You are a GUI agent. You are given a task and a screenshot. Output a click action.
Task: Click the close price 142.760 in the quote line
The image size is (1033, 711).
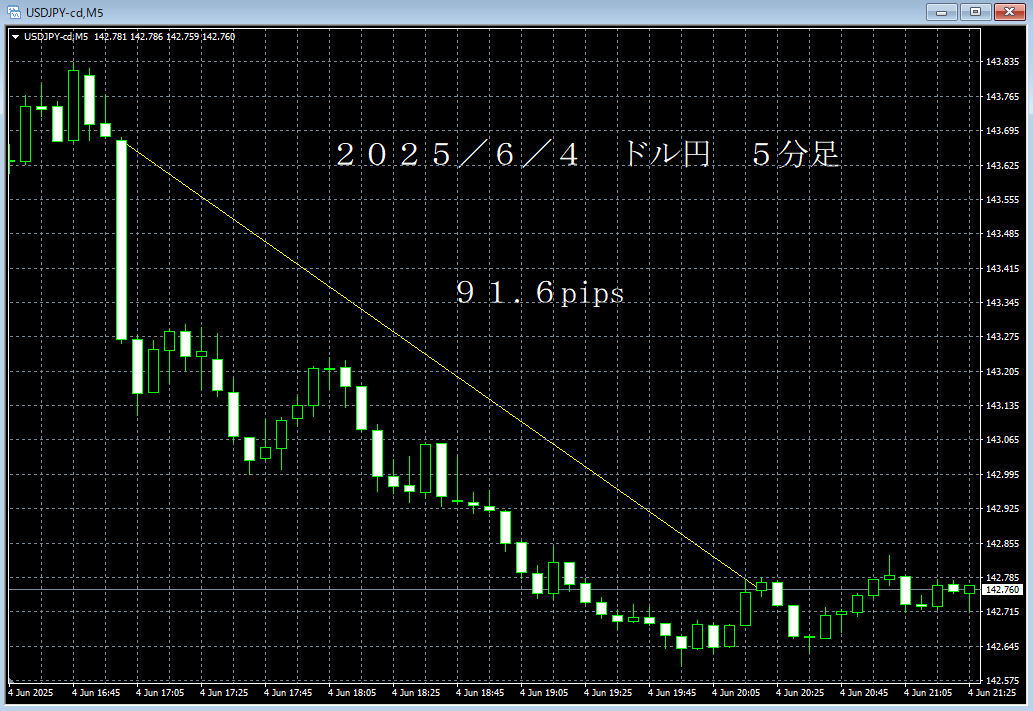pyautogui.click(x=218, y=35)
